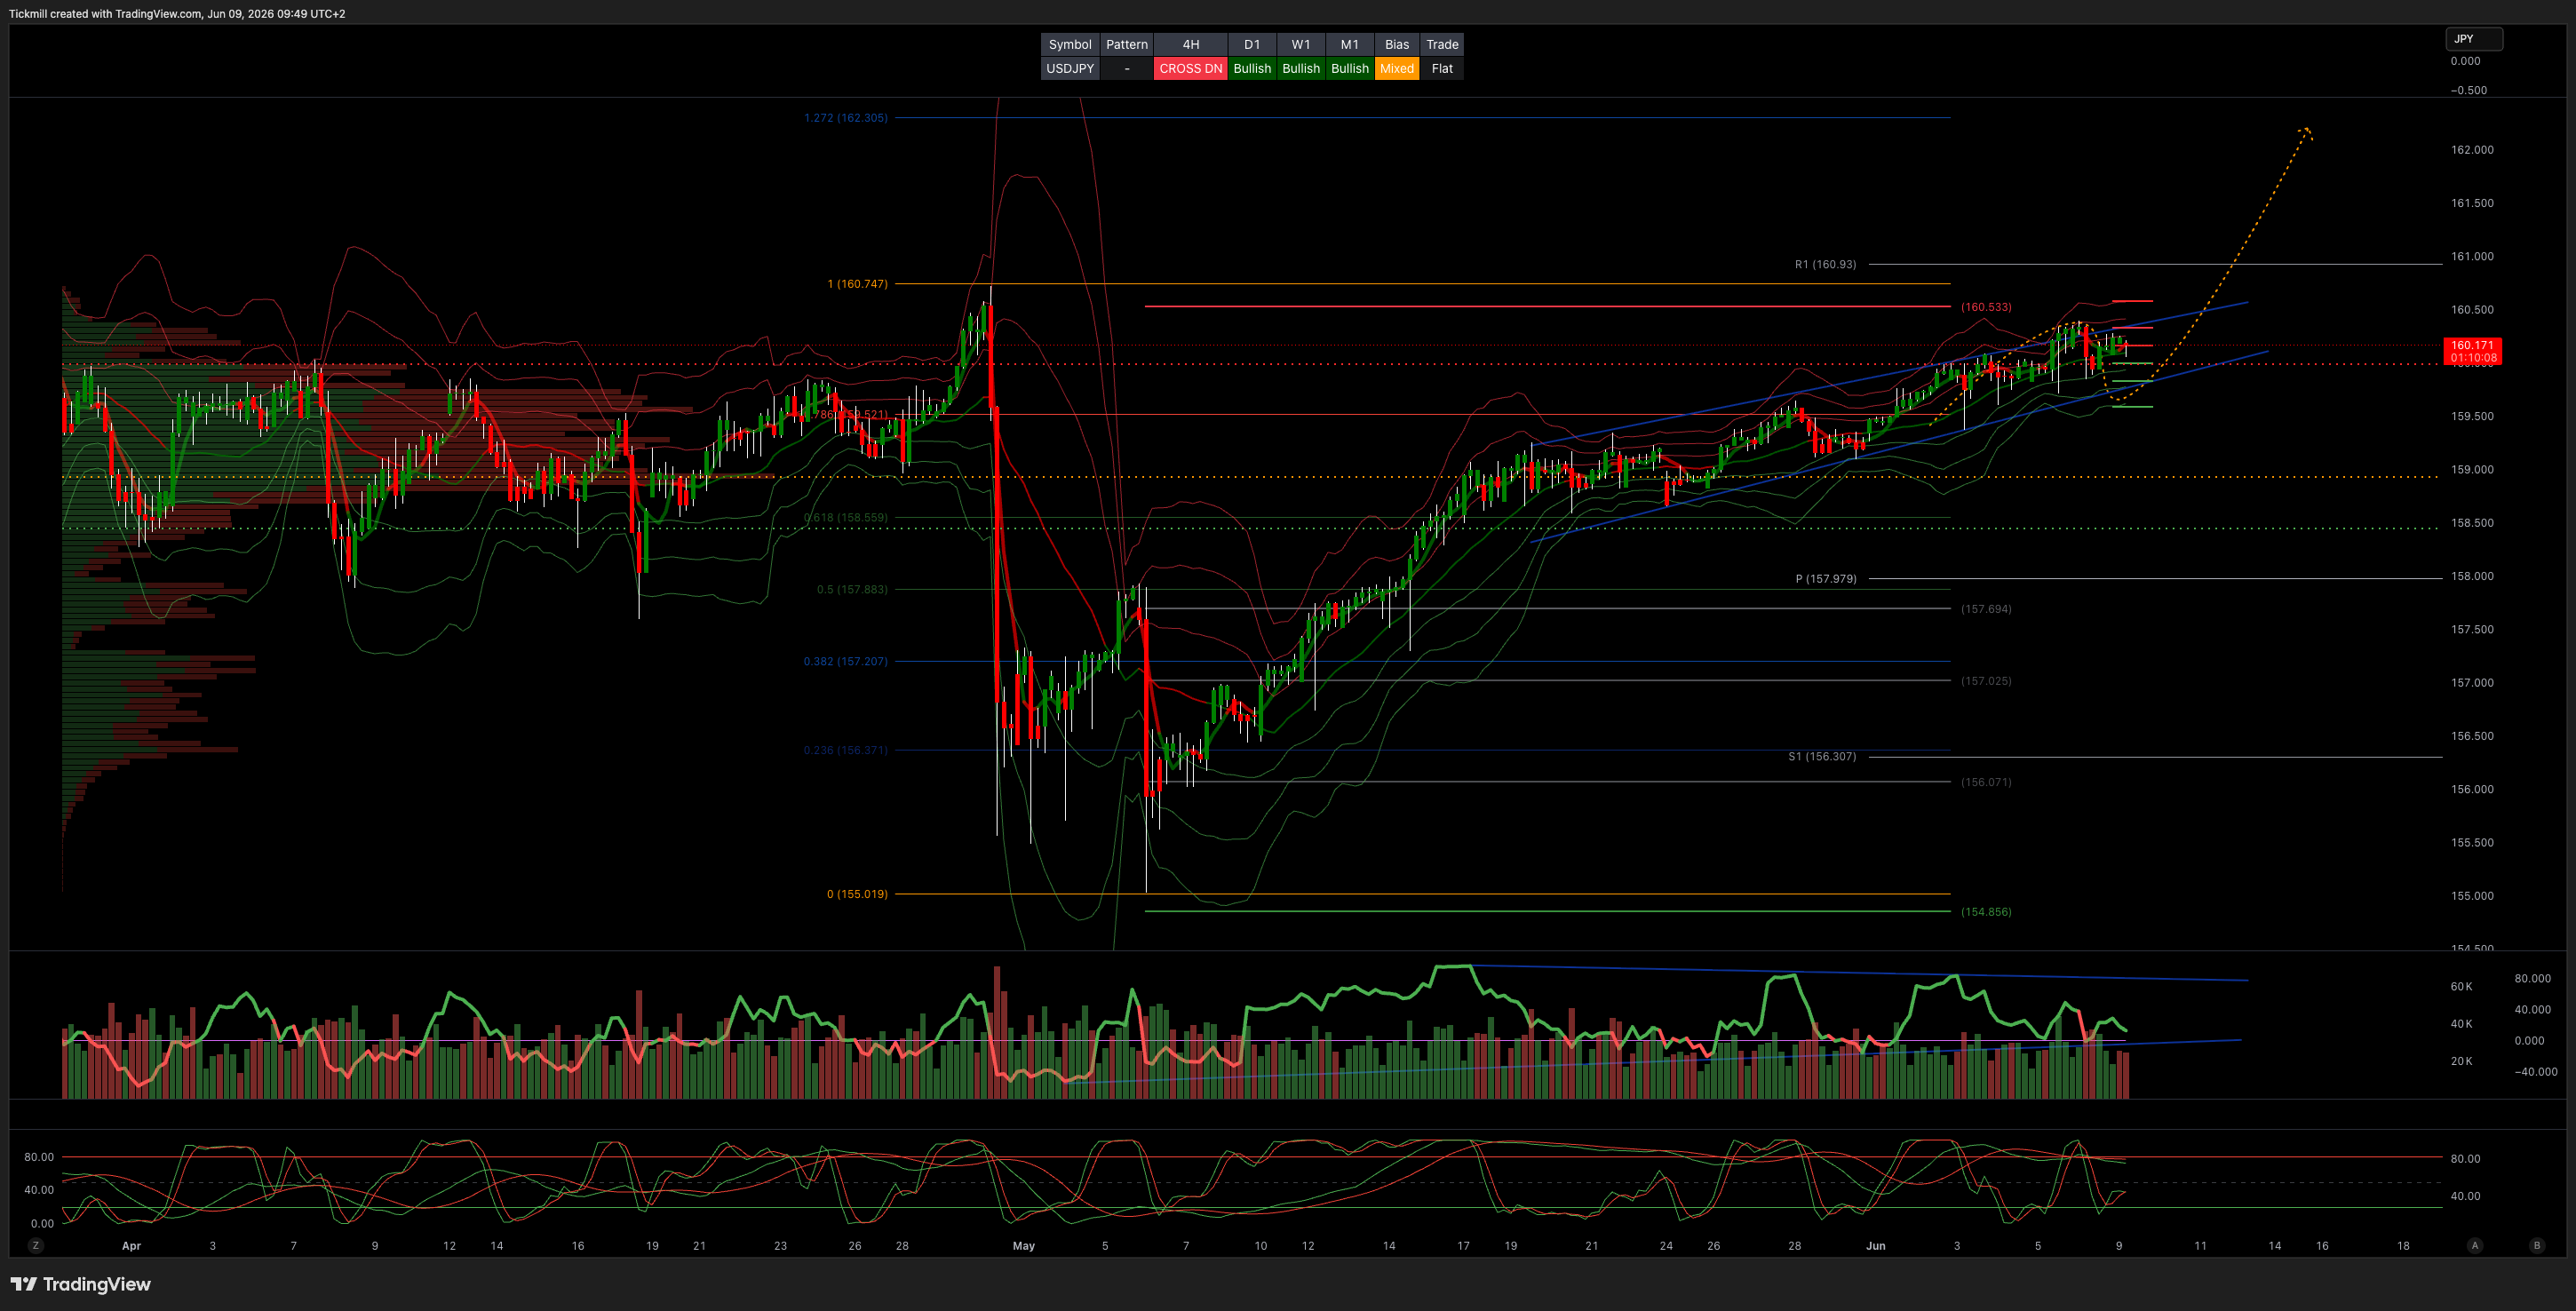Click the green (154.856) level label
The image size is (2576, 1311).
pyautogui.click(x=1986, y=912)
